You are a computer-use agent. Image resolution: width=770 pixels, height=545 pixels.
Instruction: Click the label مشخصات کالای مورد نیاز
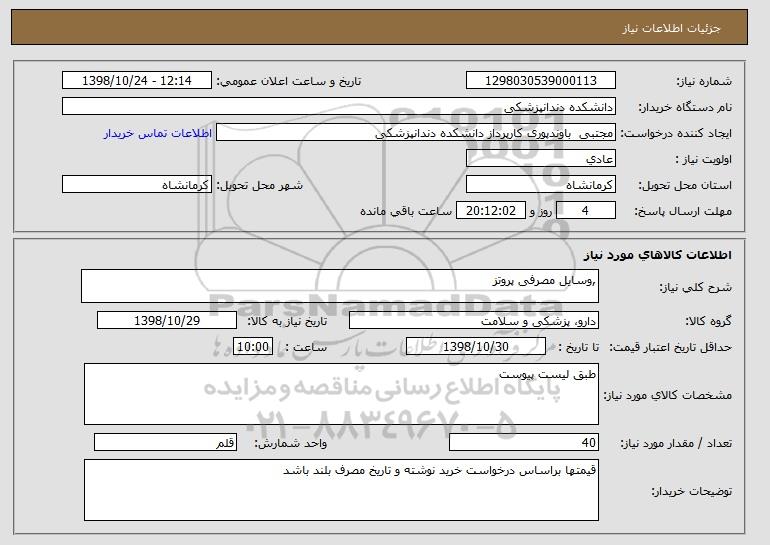click(668, 395)
